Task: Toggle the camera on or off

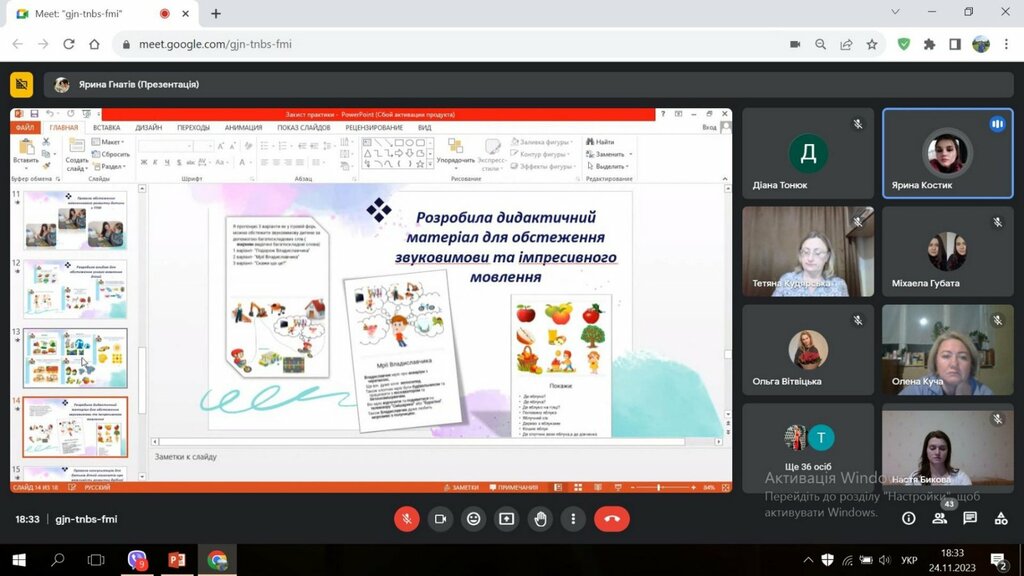Action: (439, 519)
